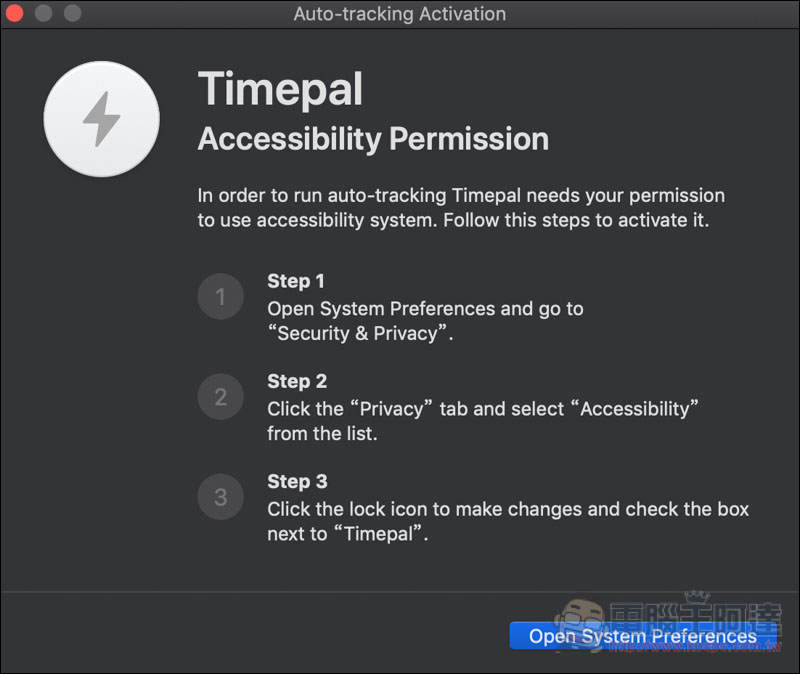The width and height of the screenshot is (800, 674).
Task: Click the Timepal heading
Action: (280, 89)
